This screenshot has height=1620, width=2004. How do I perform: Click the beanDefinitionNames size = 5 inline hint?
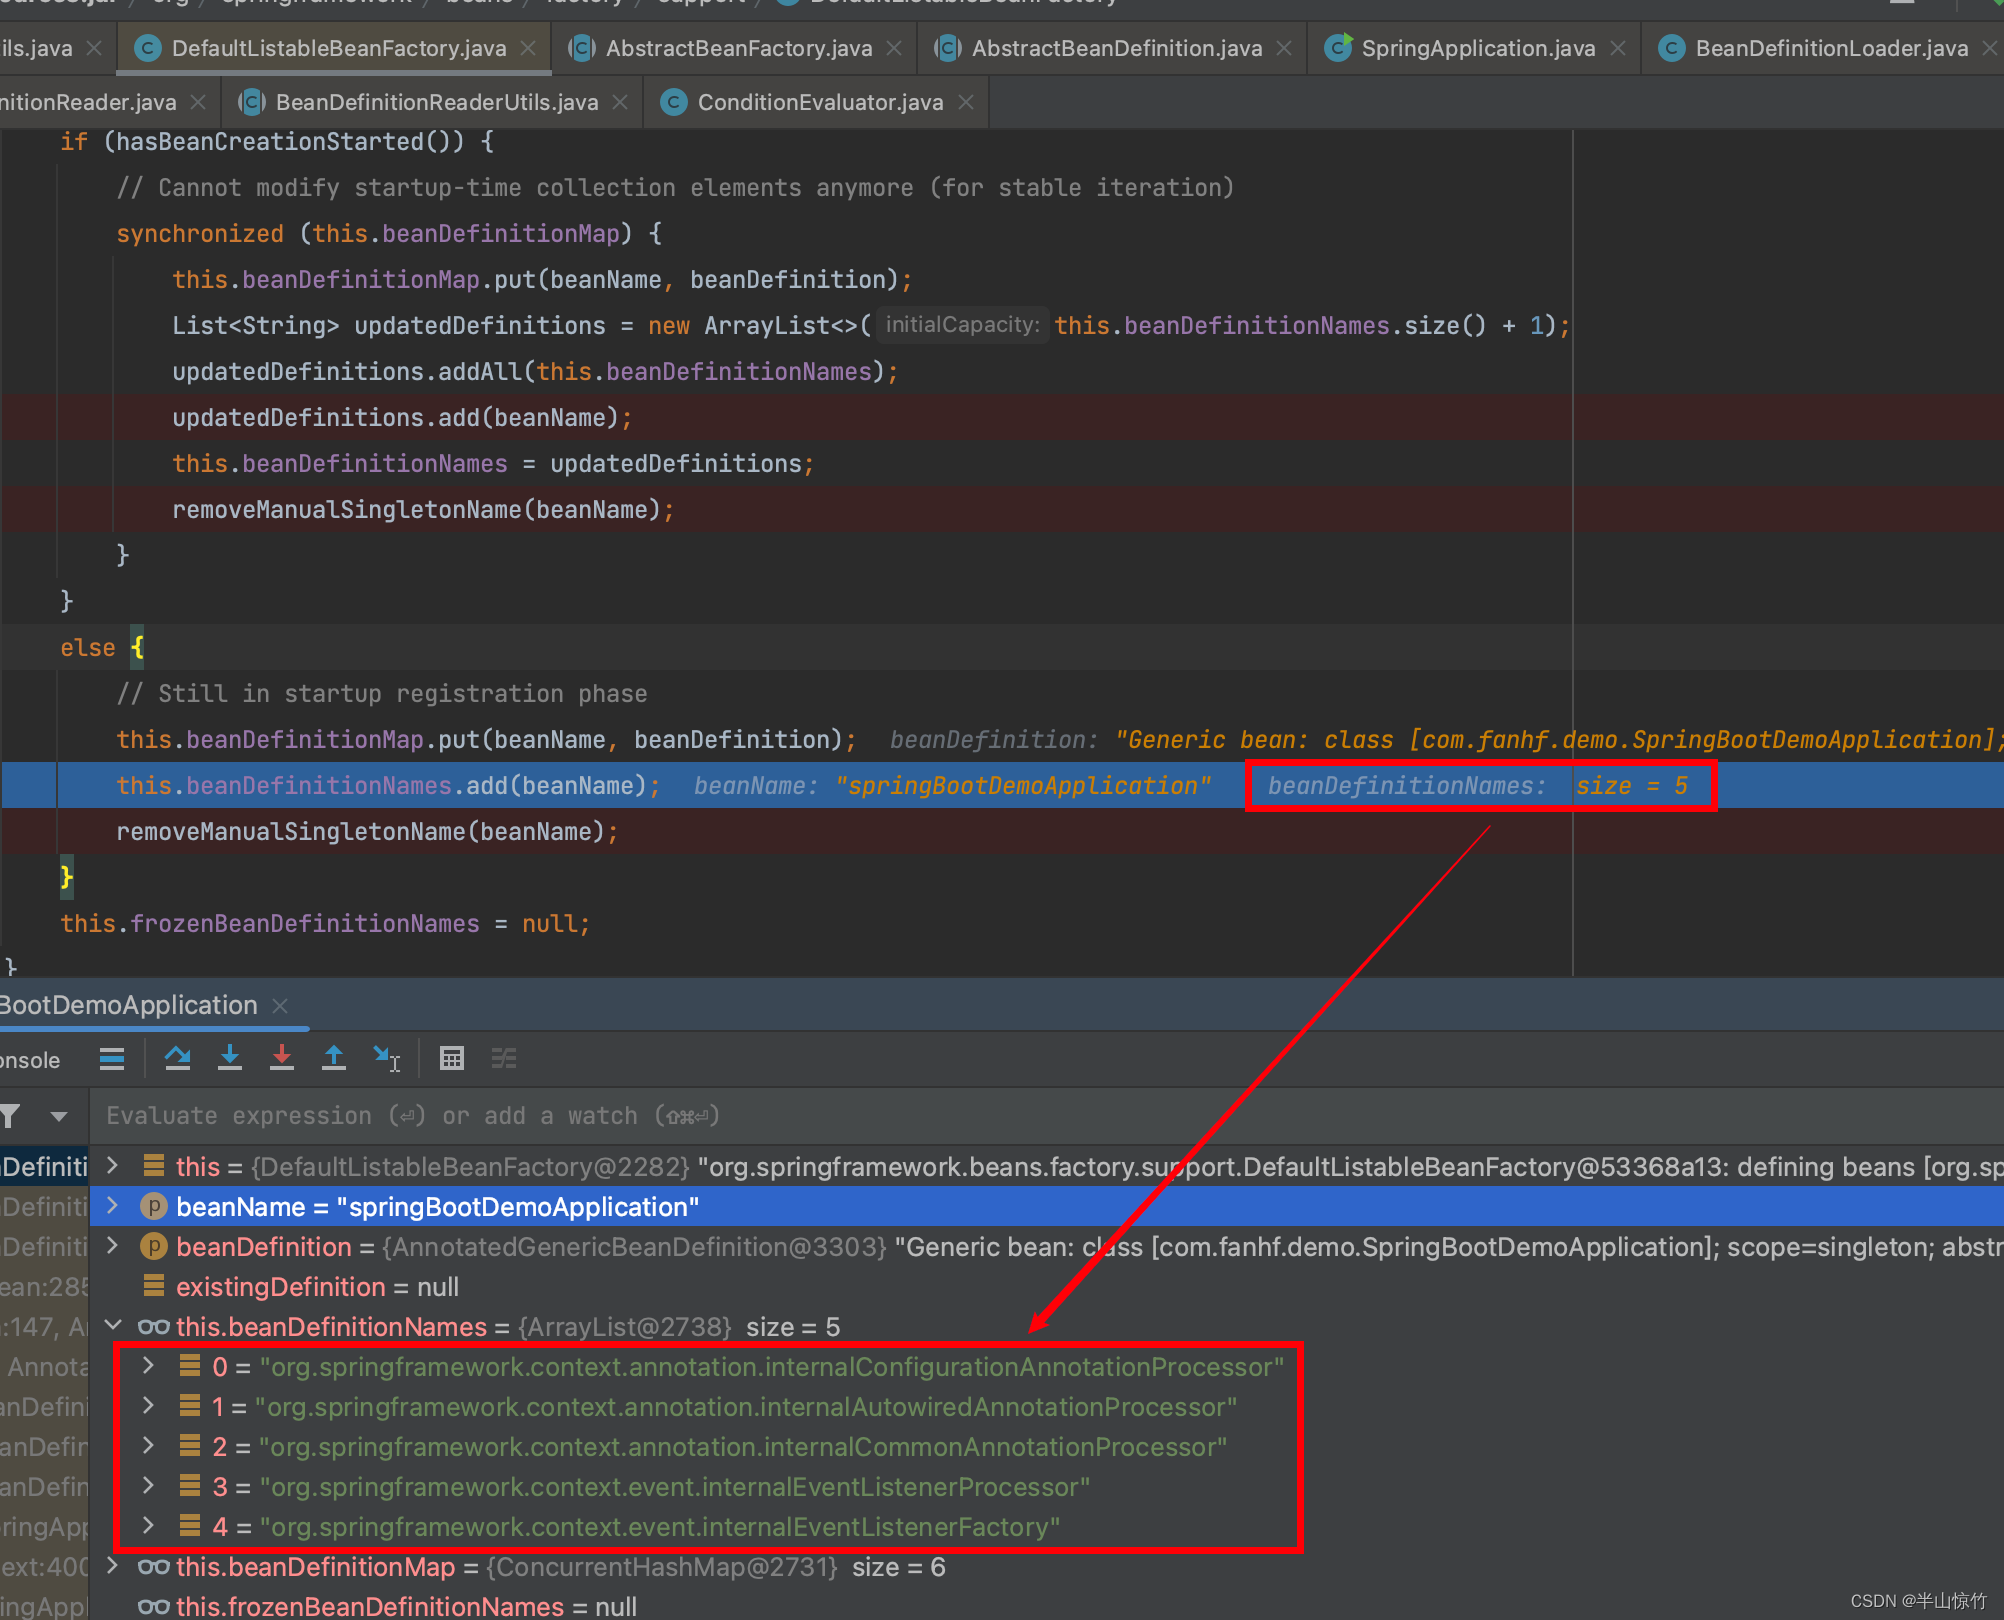point(1479,786)
